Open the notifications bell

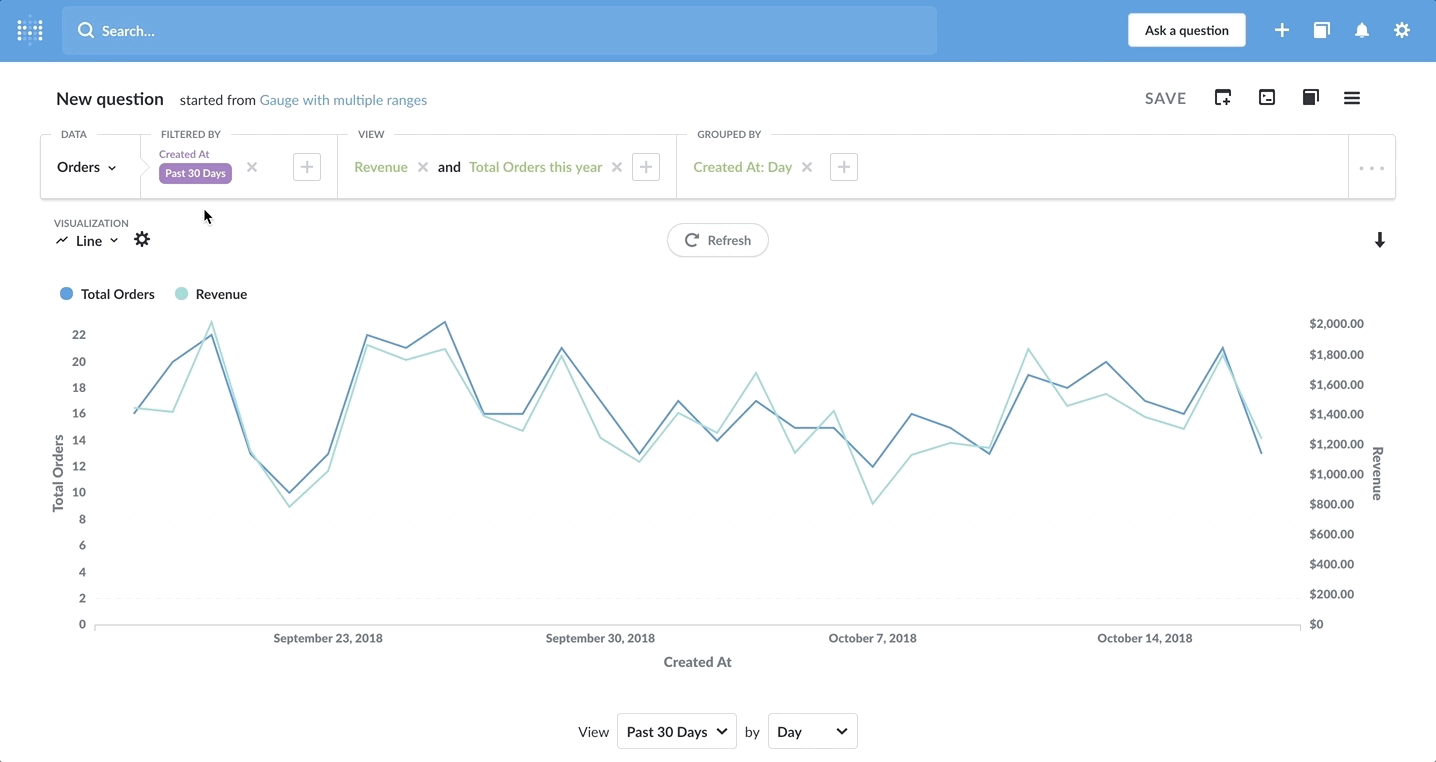tap(1362, 31)
